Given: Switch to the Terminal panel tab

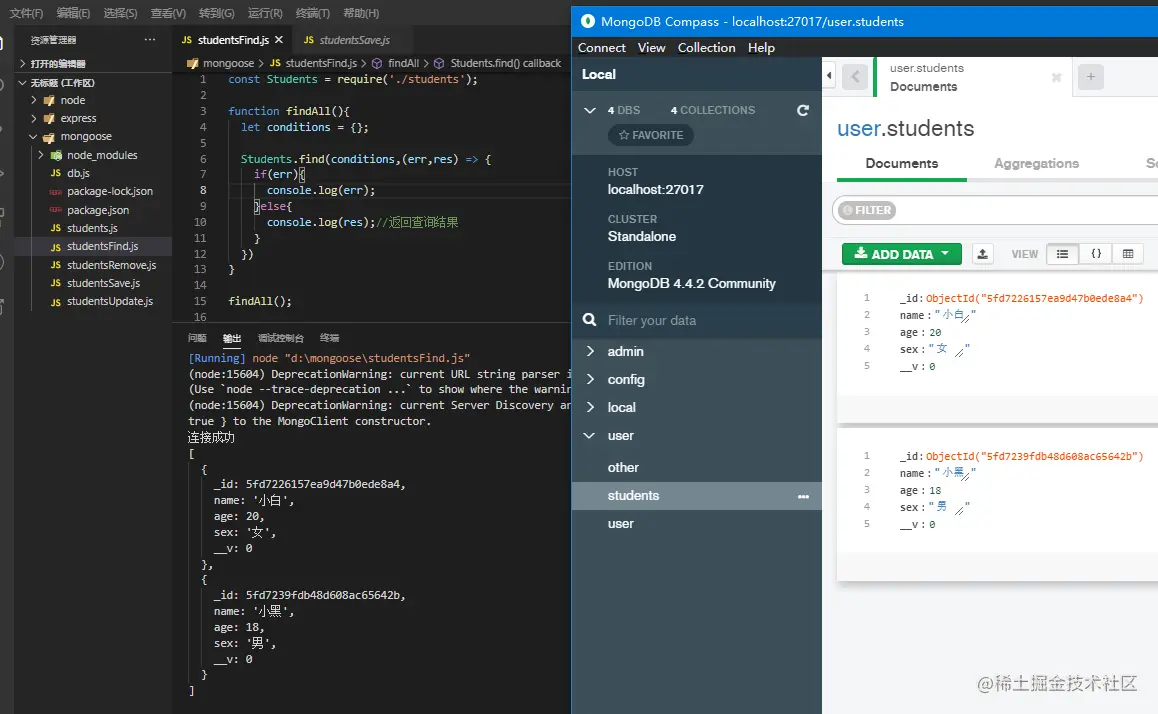Looking at the screenshot, I should 329,338.
